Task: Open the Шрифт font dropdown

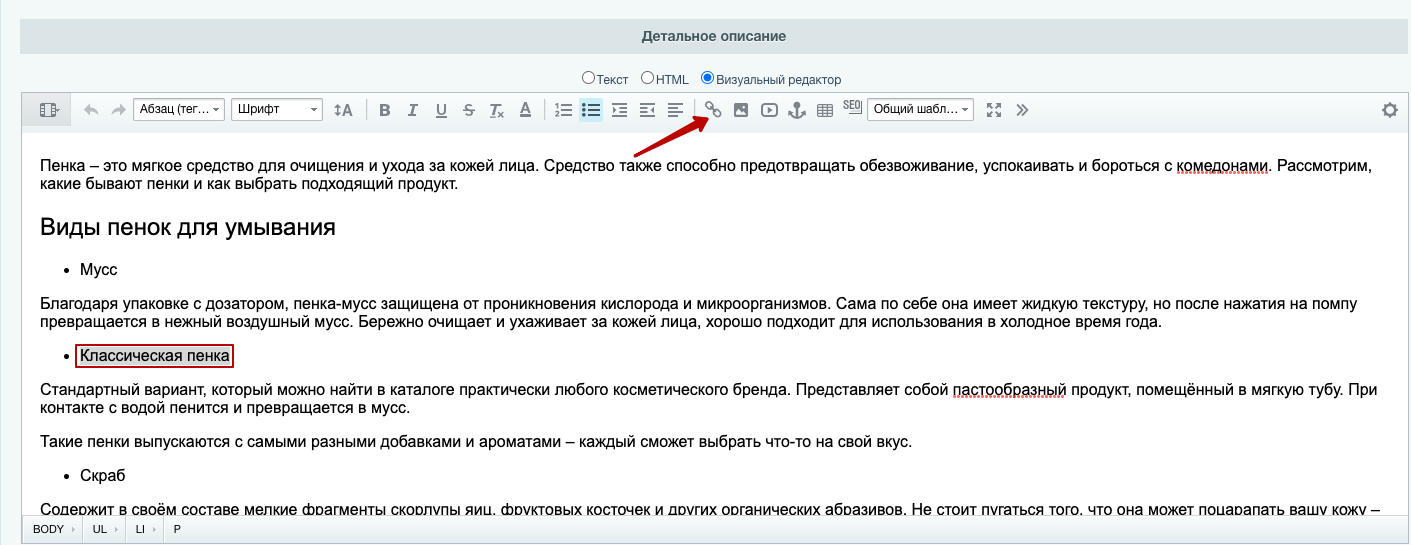Action: point(276,110)
